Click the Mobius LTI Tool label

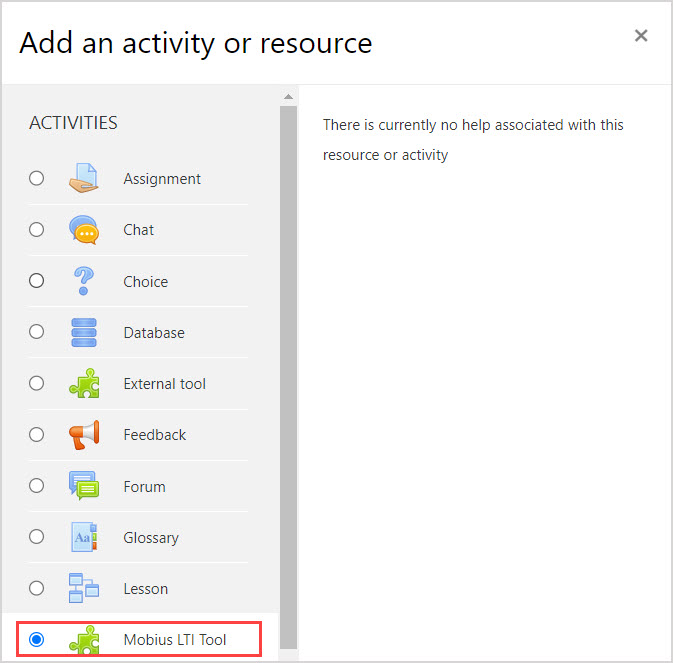(175, 640)
